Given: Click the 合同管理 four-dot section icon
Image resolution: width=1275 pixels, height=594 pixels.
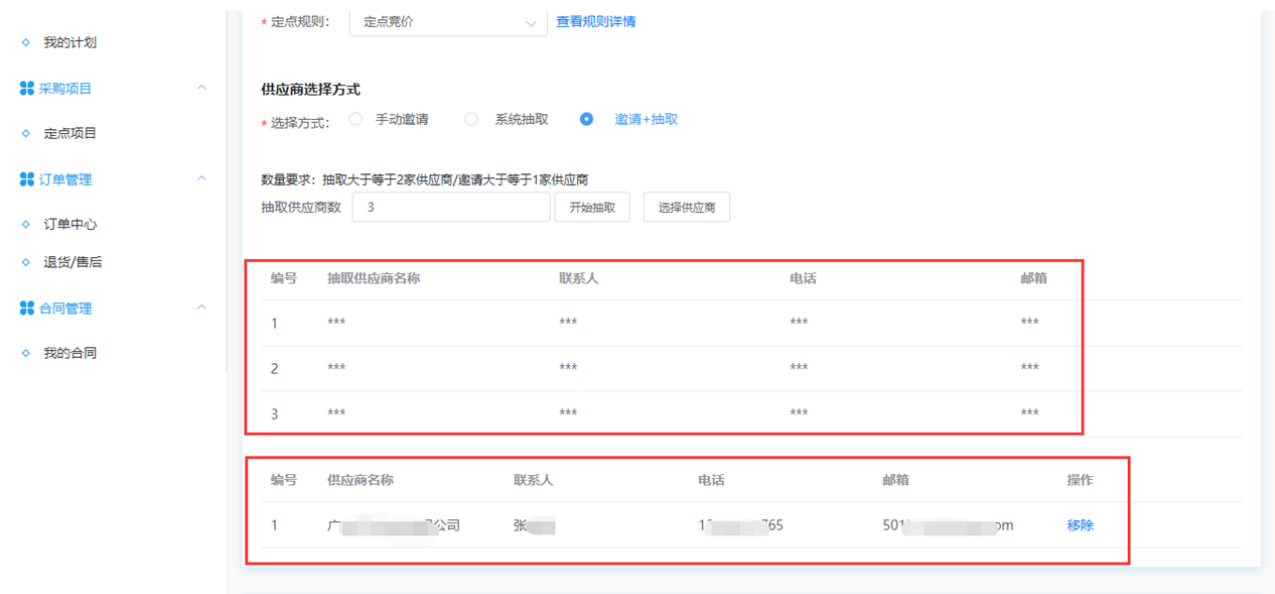Looking at the screenshot, I should pos(27,308).
